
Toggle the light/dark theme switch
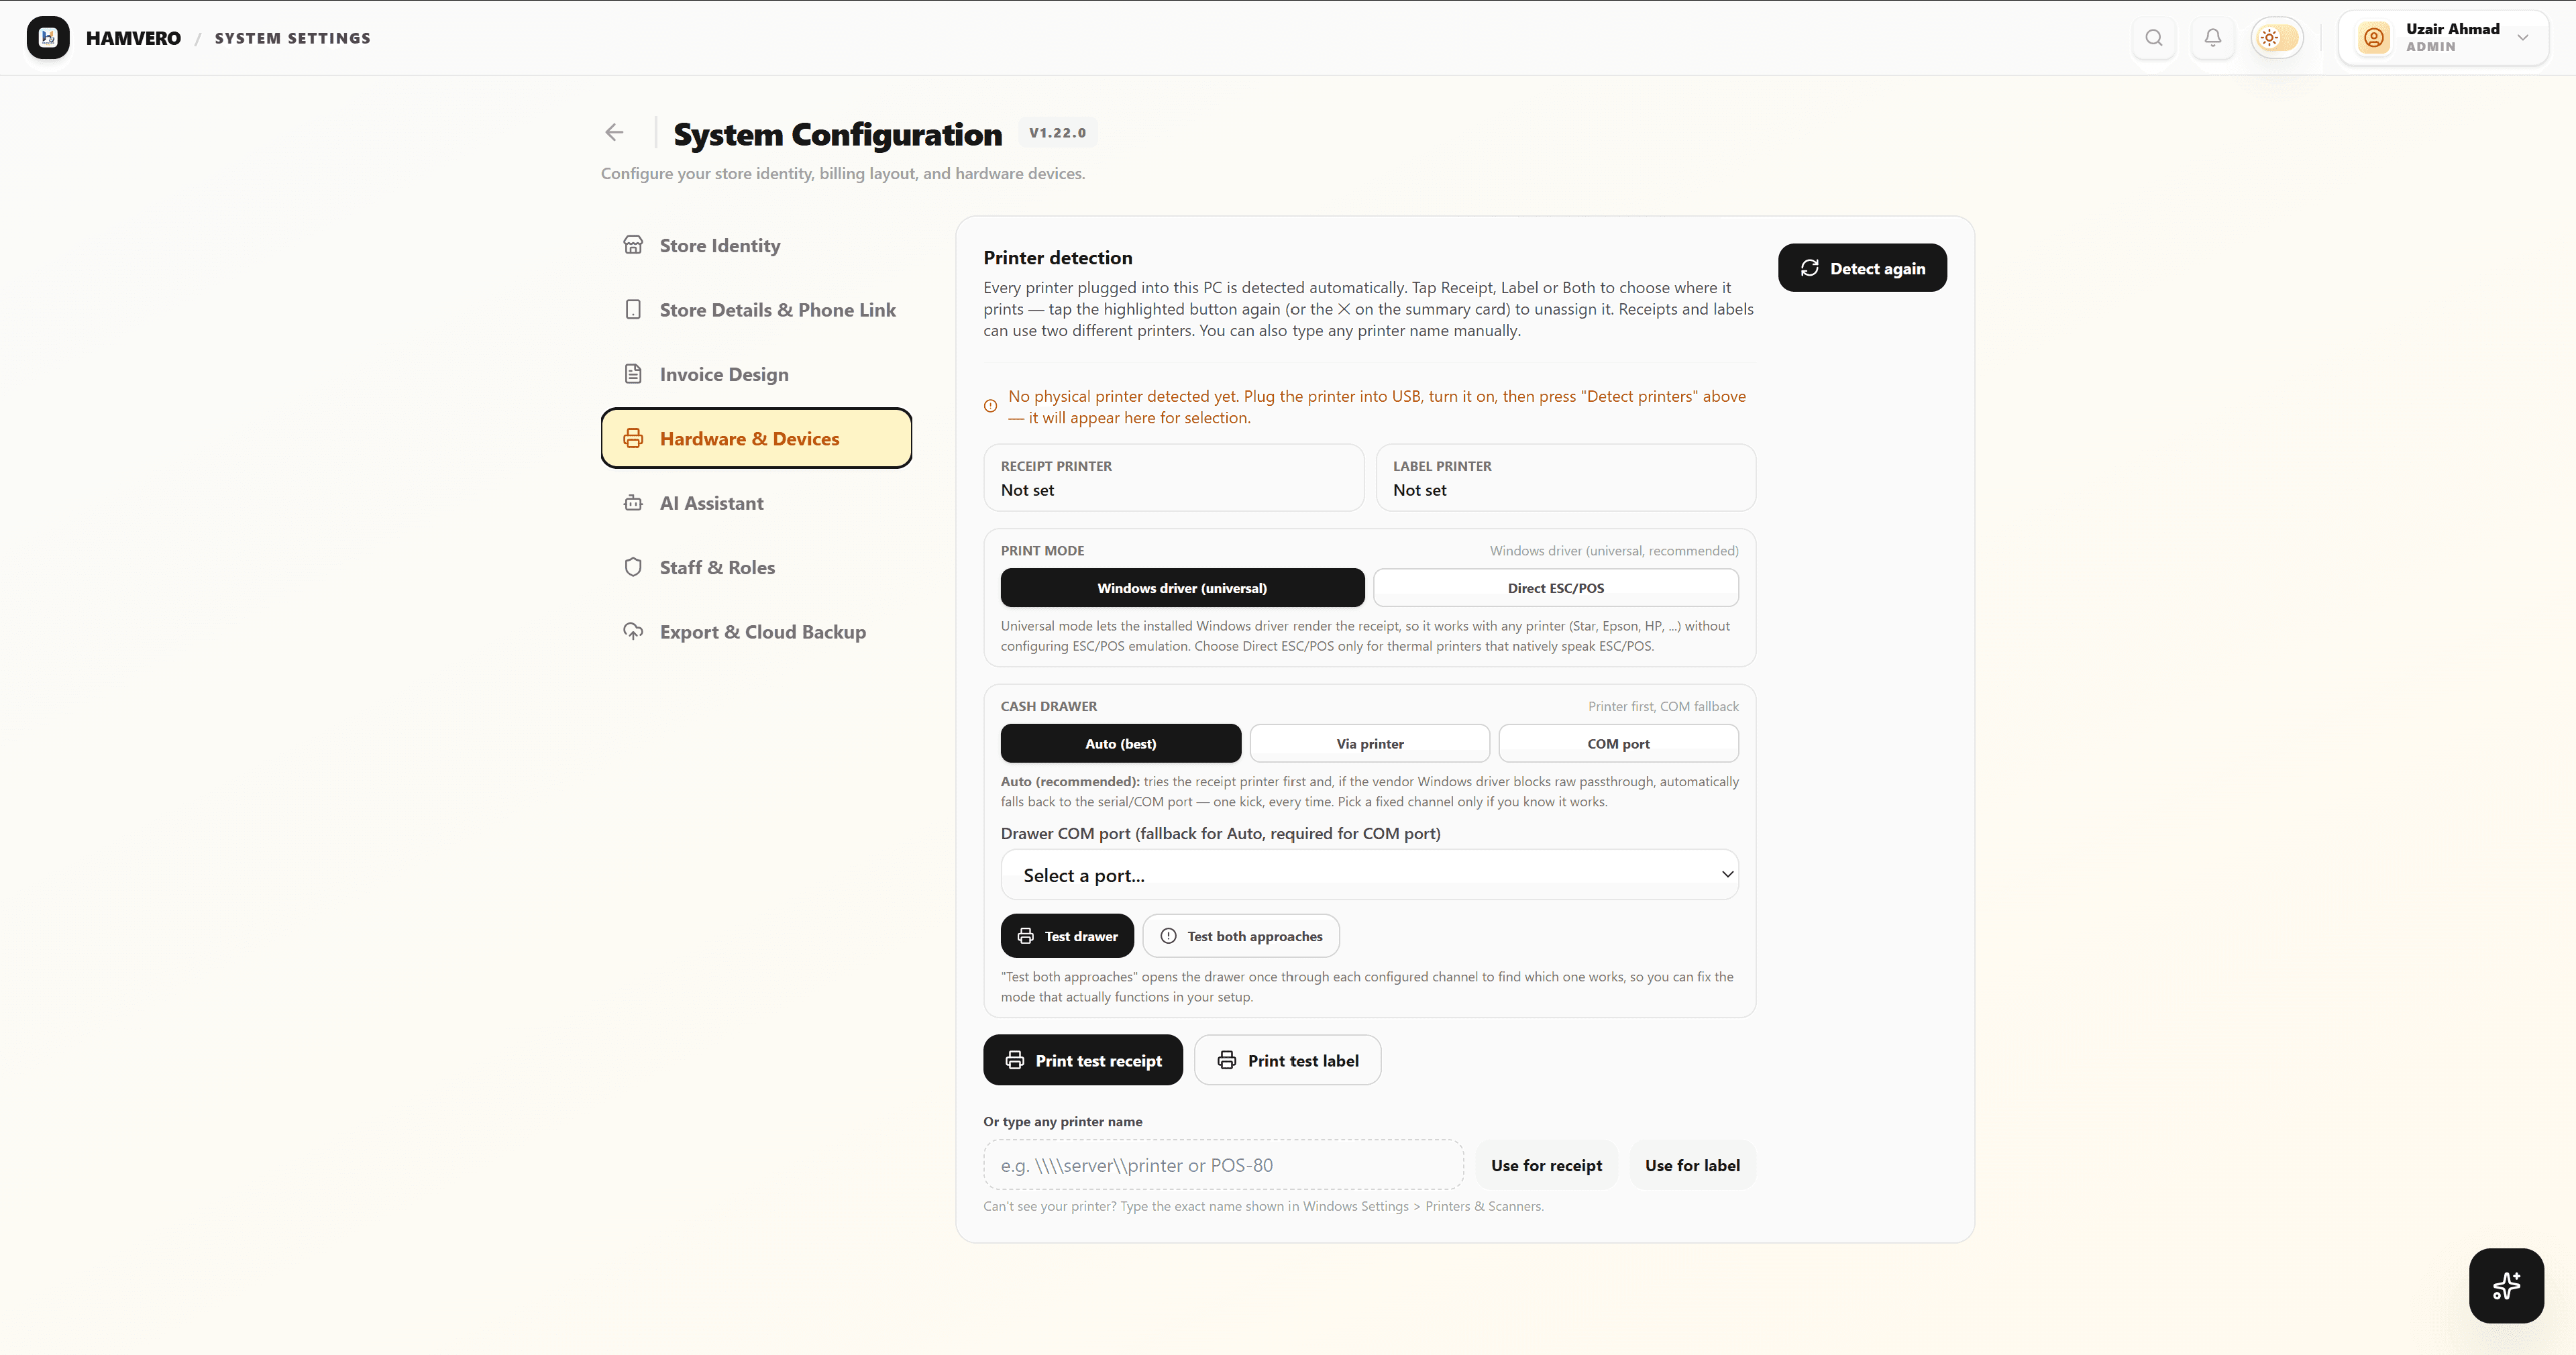click(2277, 38)
